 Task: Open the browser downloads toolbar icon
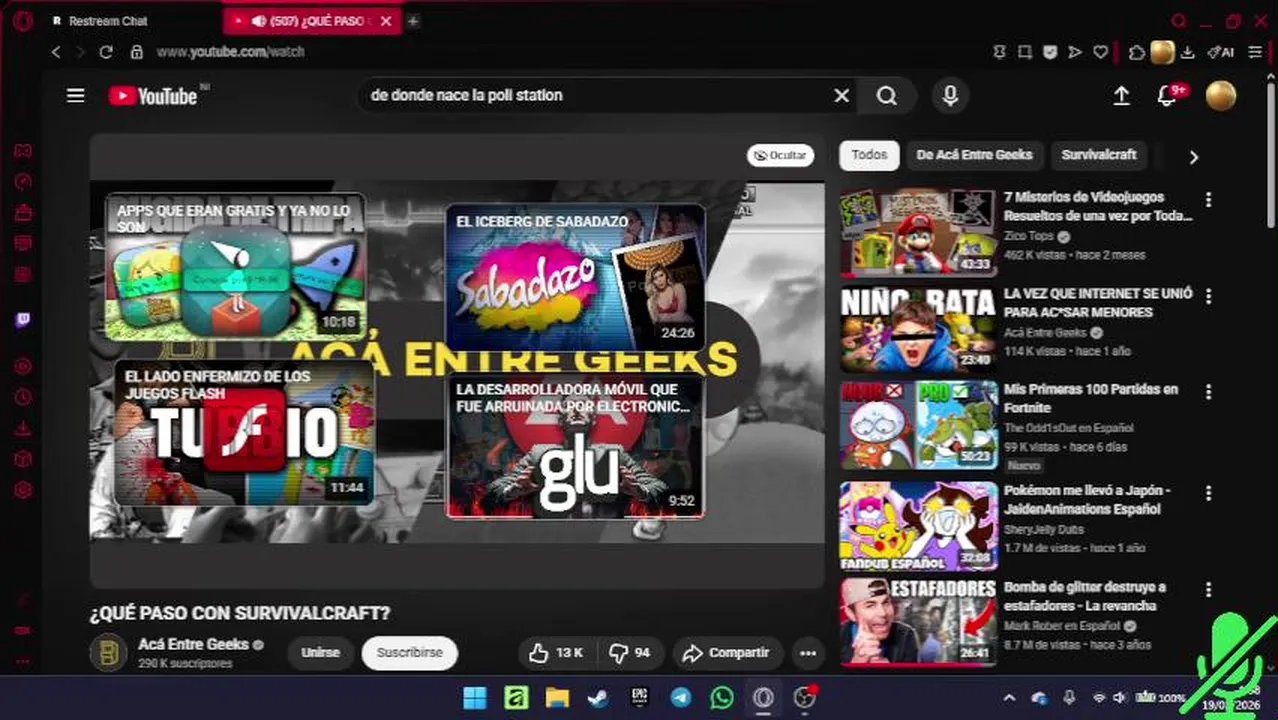(x=1187, y=52)
